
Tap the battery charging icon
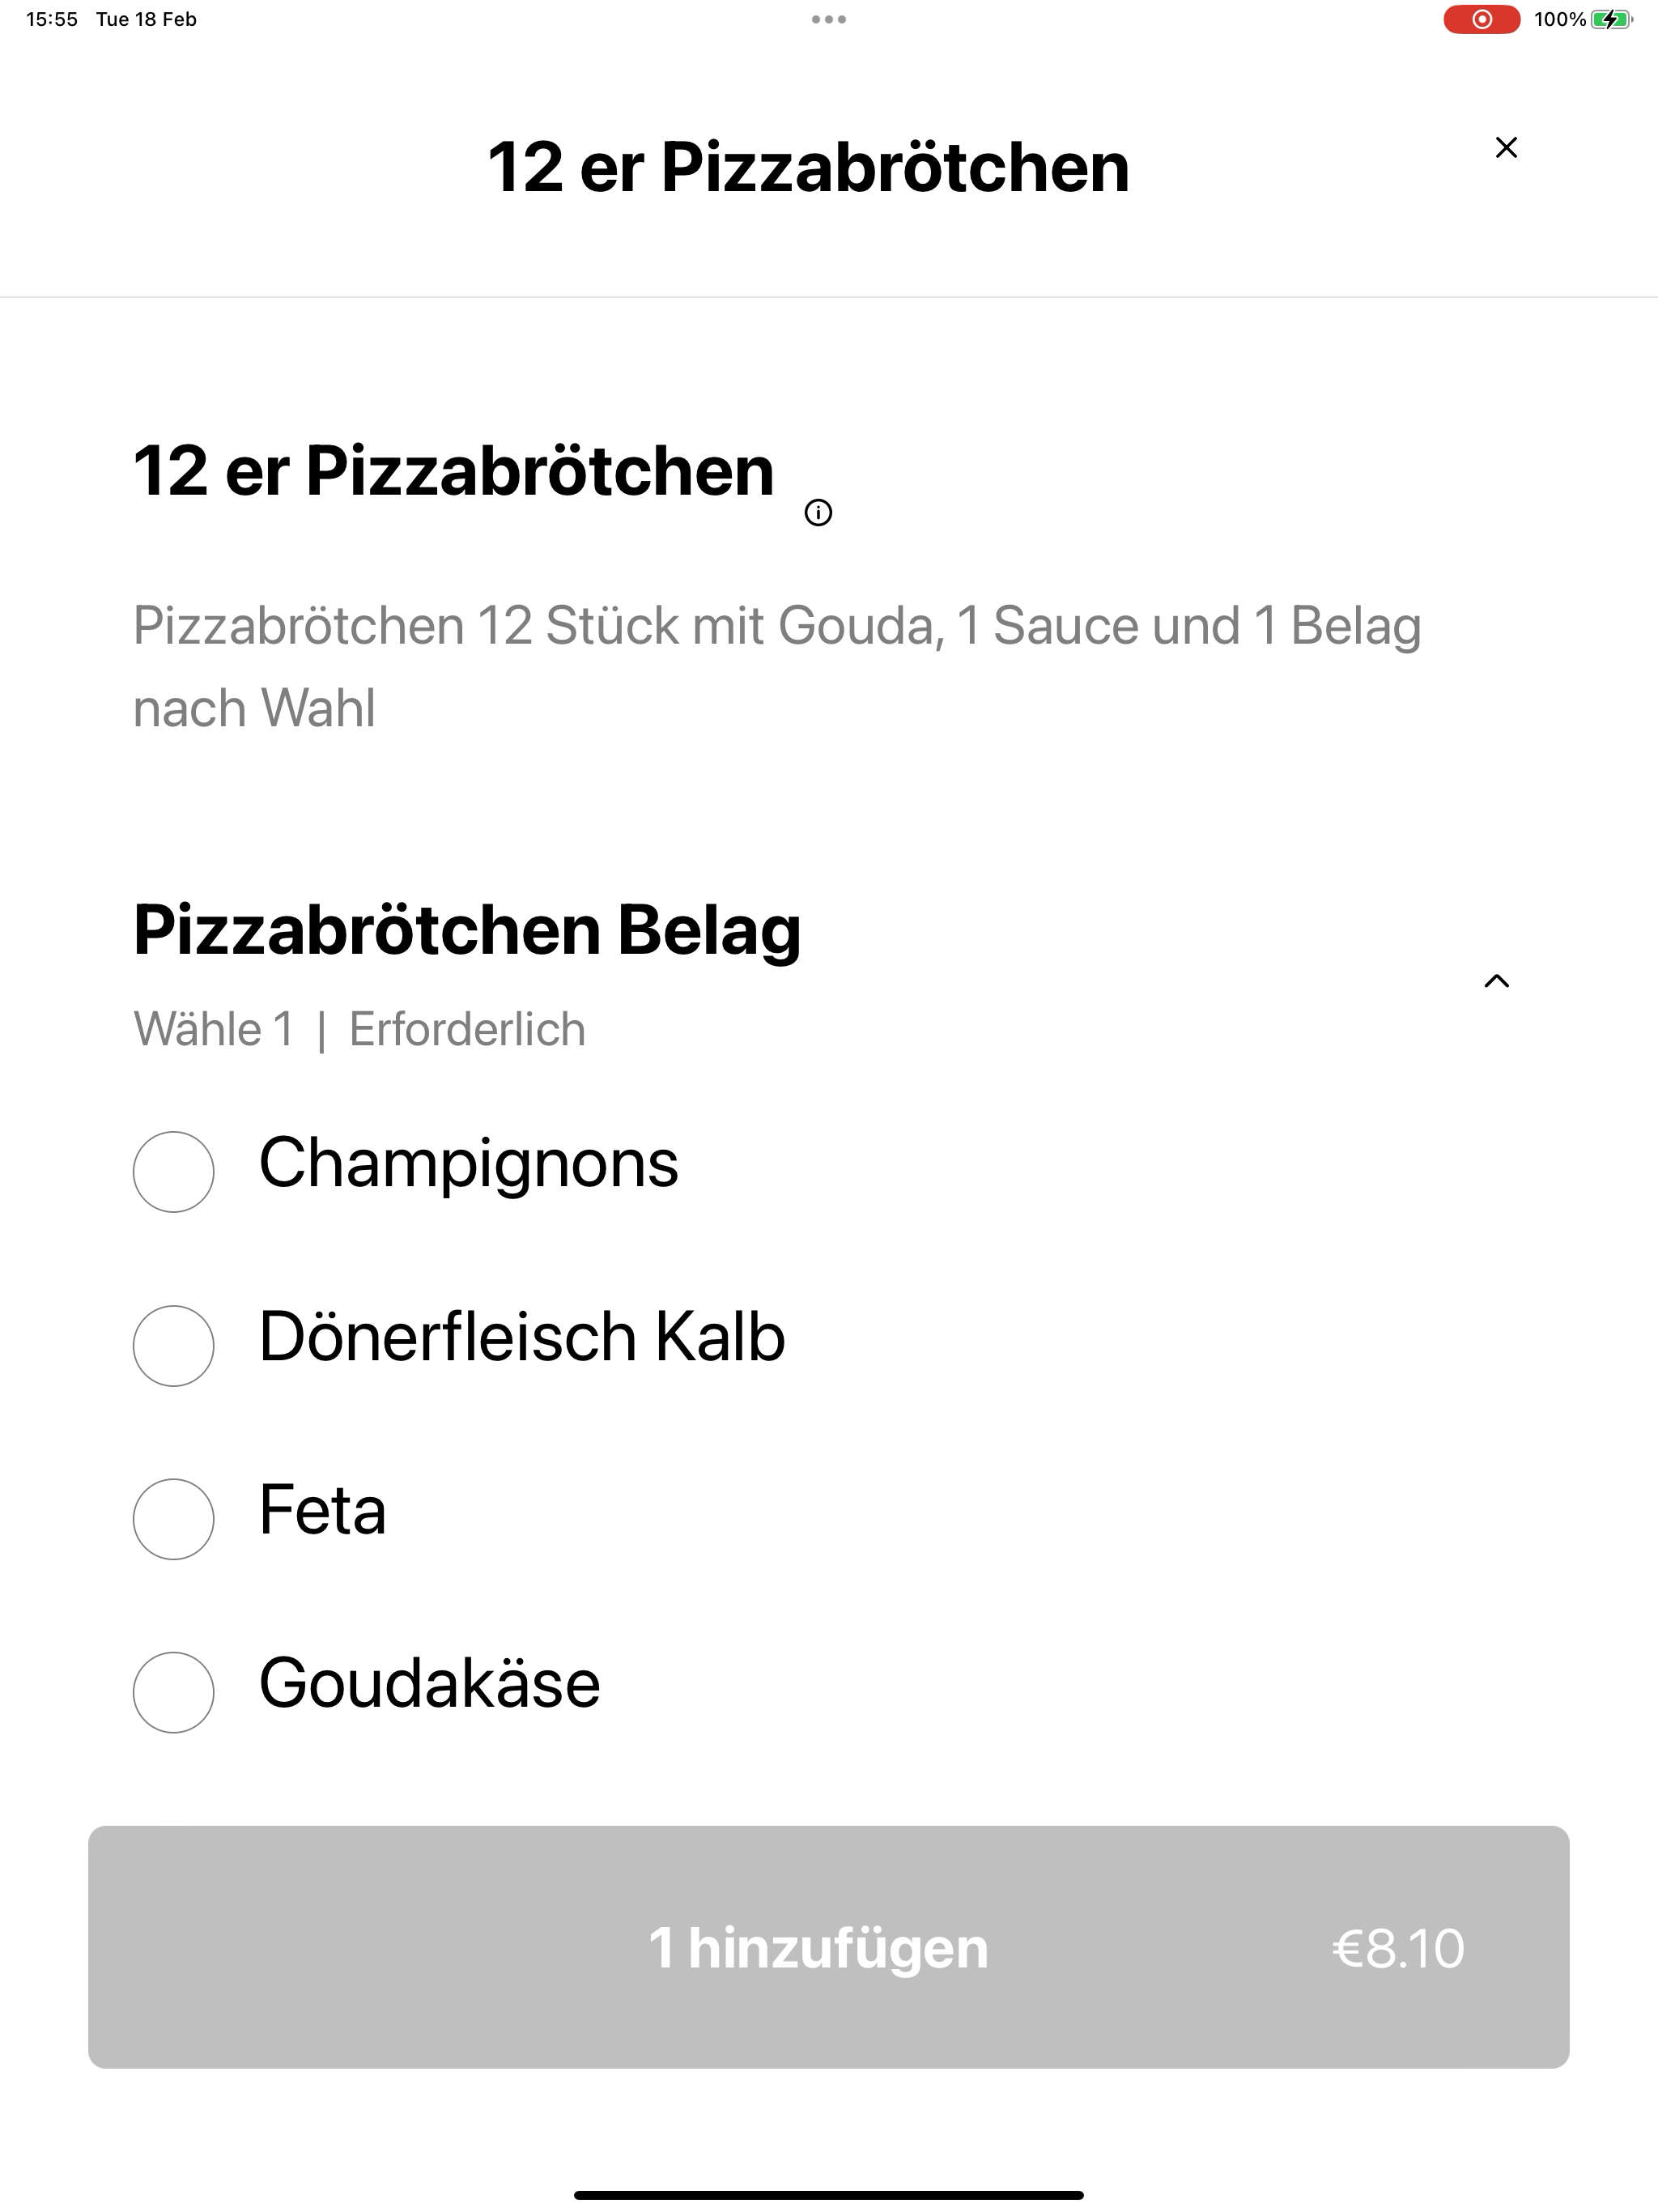coord(1610,19)
